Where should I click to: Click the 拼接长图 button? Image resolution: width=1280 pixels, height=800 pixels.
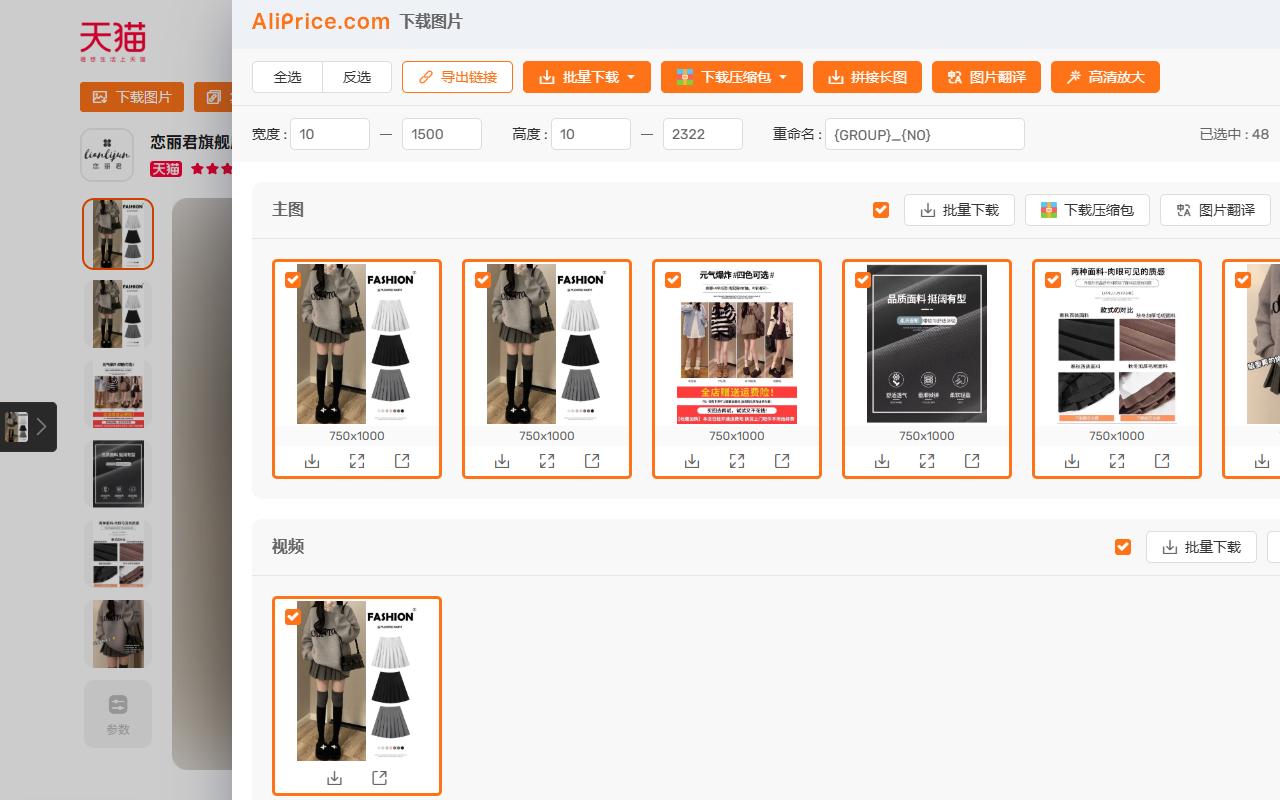(x=867, y=77)
